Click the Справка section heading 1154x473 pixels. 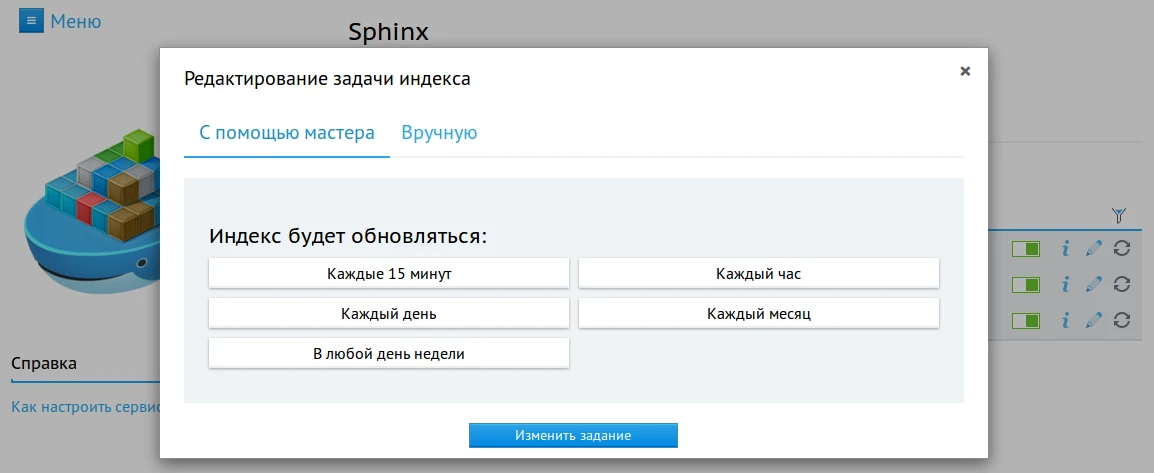(x=44, y=363)
